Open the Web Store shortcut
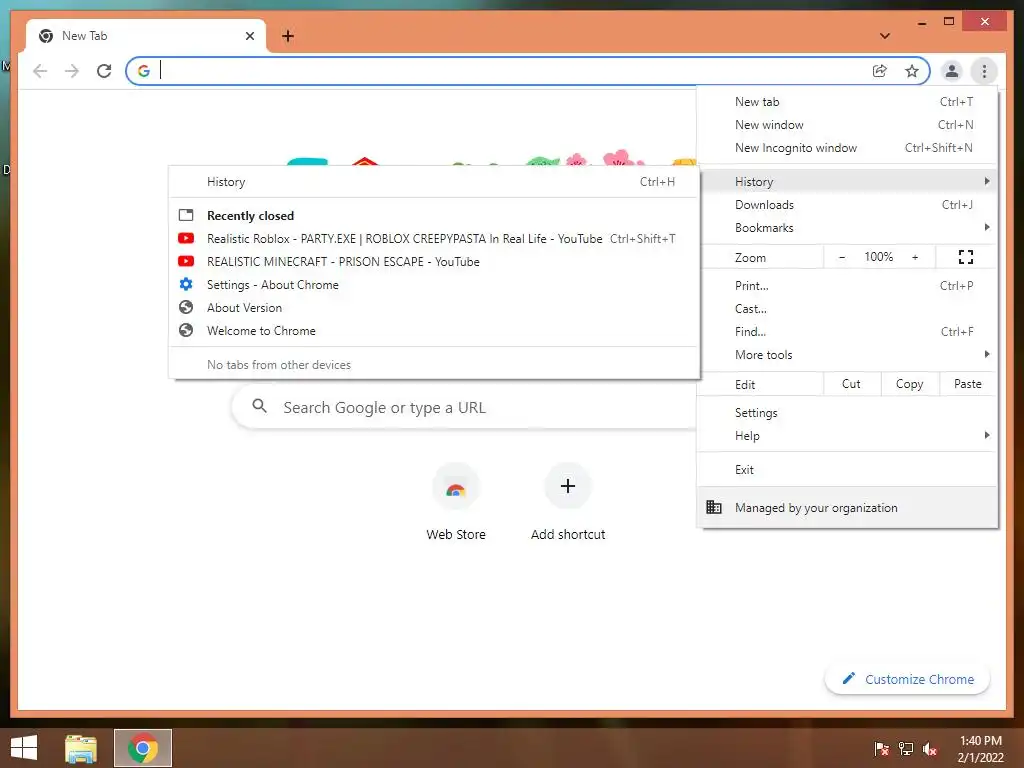This screenshot has width=1024, height=768. (x=456, y=502)
